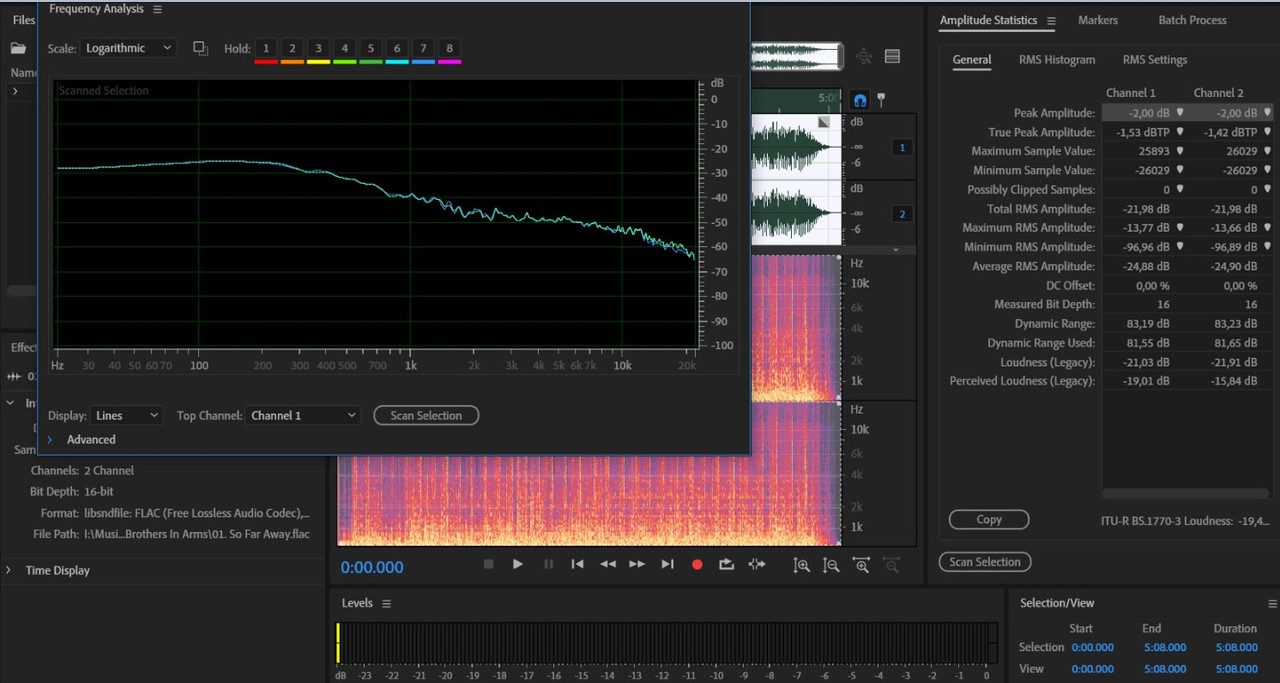
Task: Toggle channel 1 enable button
Action: click(901, 148)
